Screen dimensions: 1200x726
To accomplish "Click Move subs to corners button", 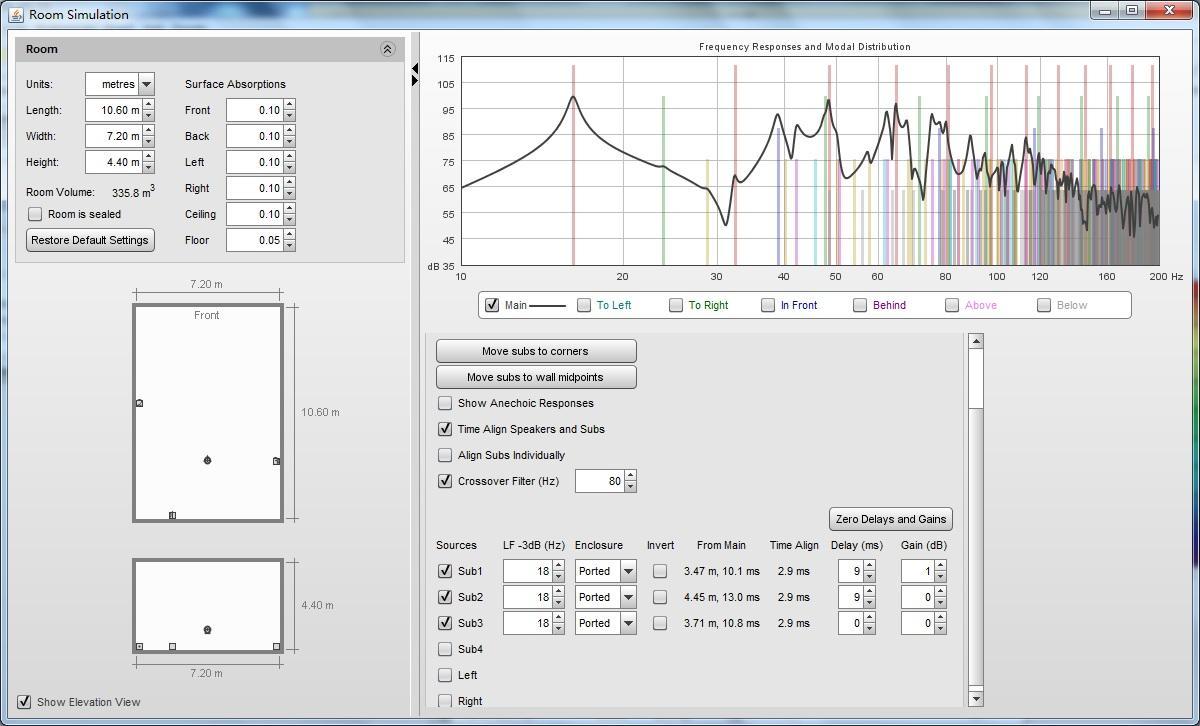I will [536, 351].
